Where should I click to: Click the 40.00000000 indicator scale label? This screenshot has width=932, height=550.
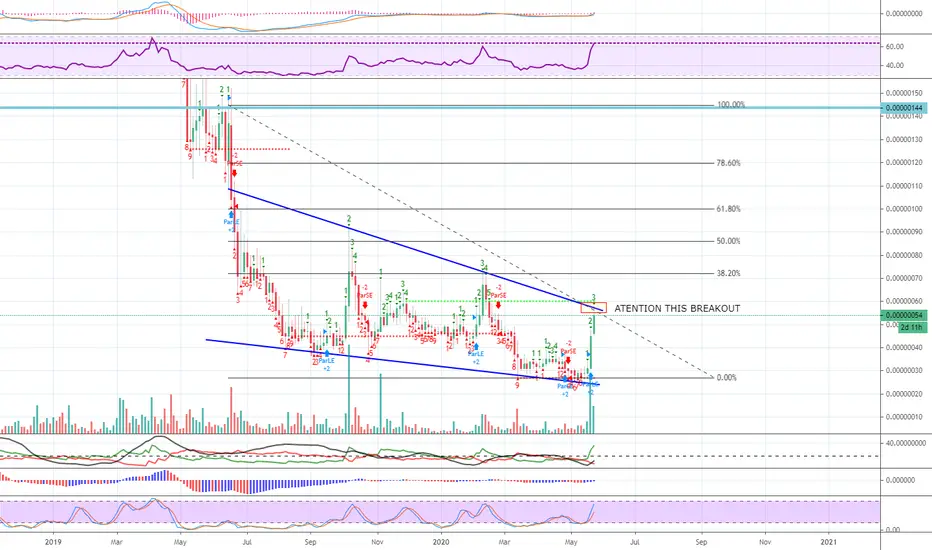coord(906,443)
